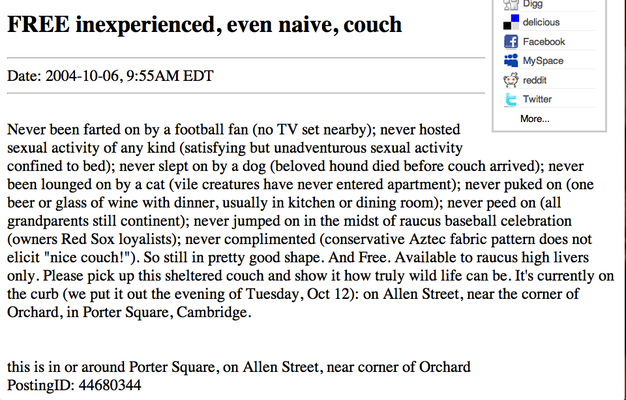Click the Porter Square location line
The height and width of the screenshot is (400, 626).
point(239,367)
